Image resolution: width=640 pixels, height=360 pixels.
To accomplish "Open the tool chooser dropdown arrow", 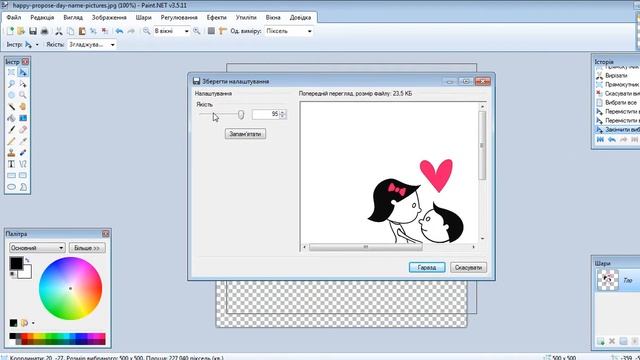I will (x=37, y=44).
